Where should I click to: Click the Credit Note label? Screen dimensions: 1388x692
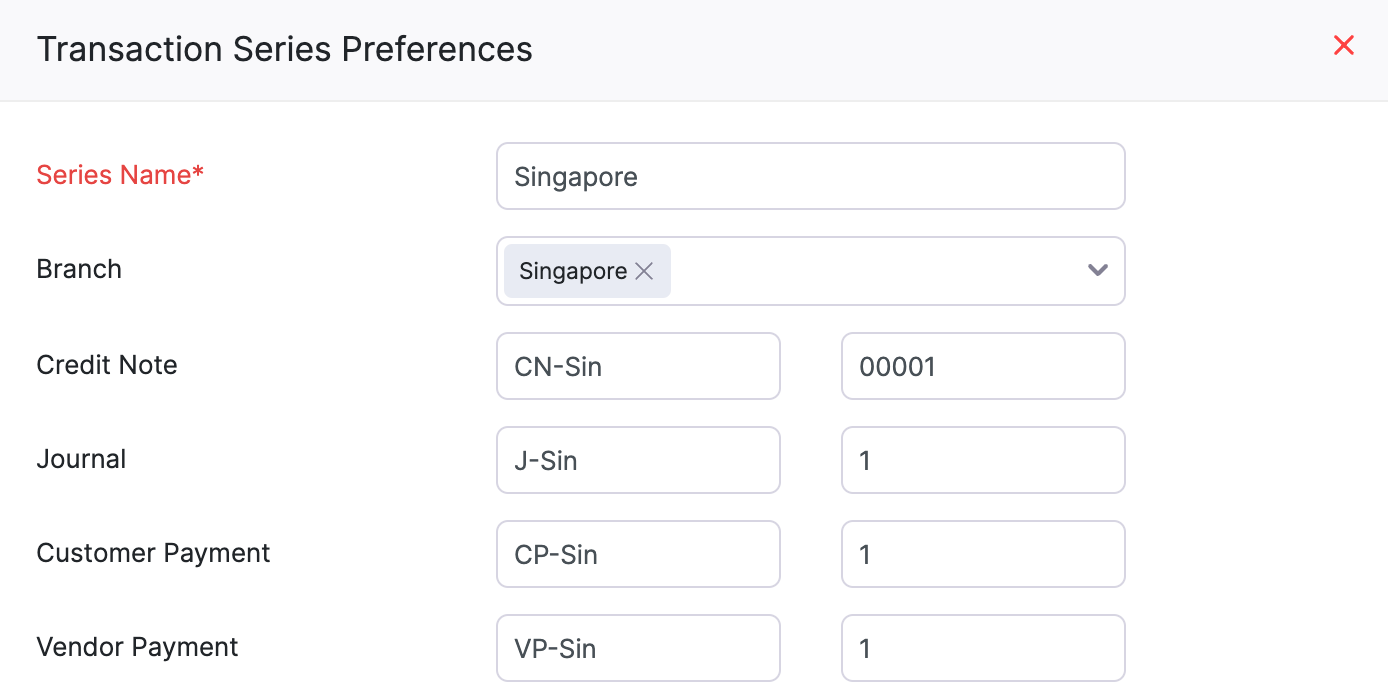coord(107,365)
